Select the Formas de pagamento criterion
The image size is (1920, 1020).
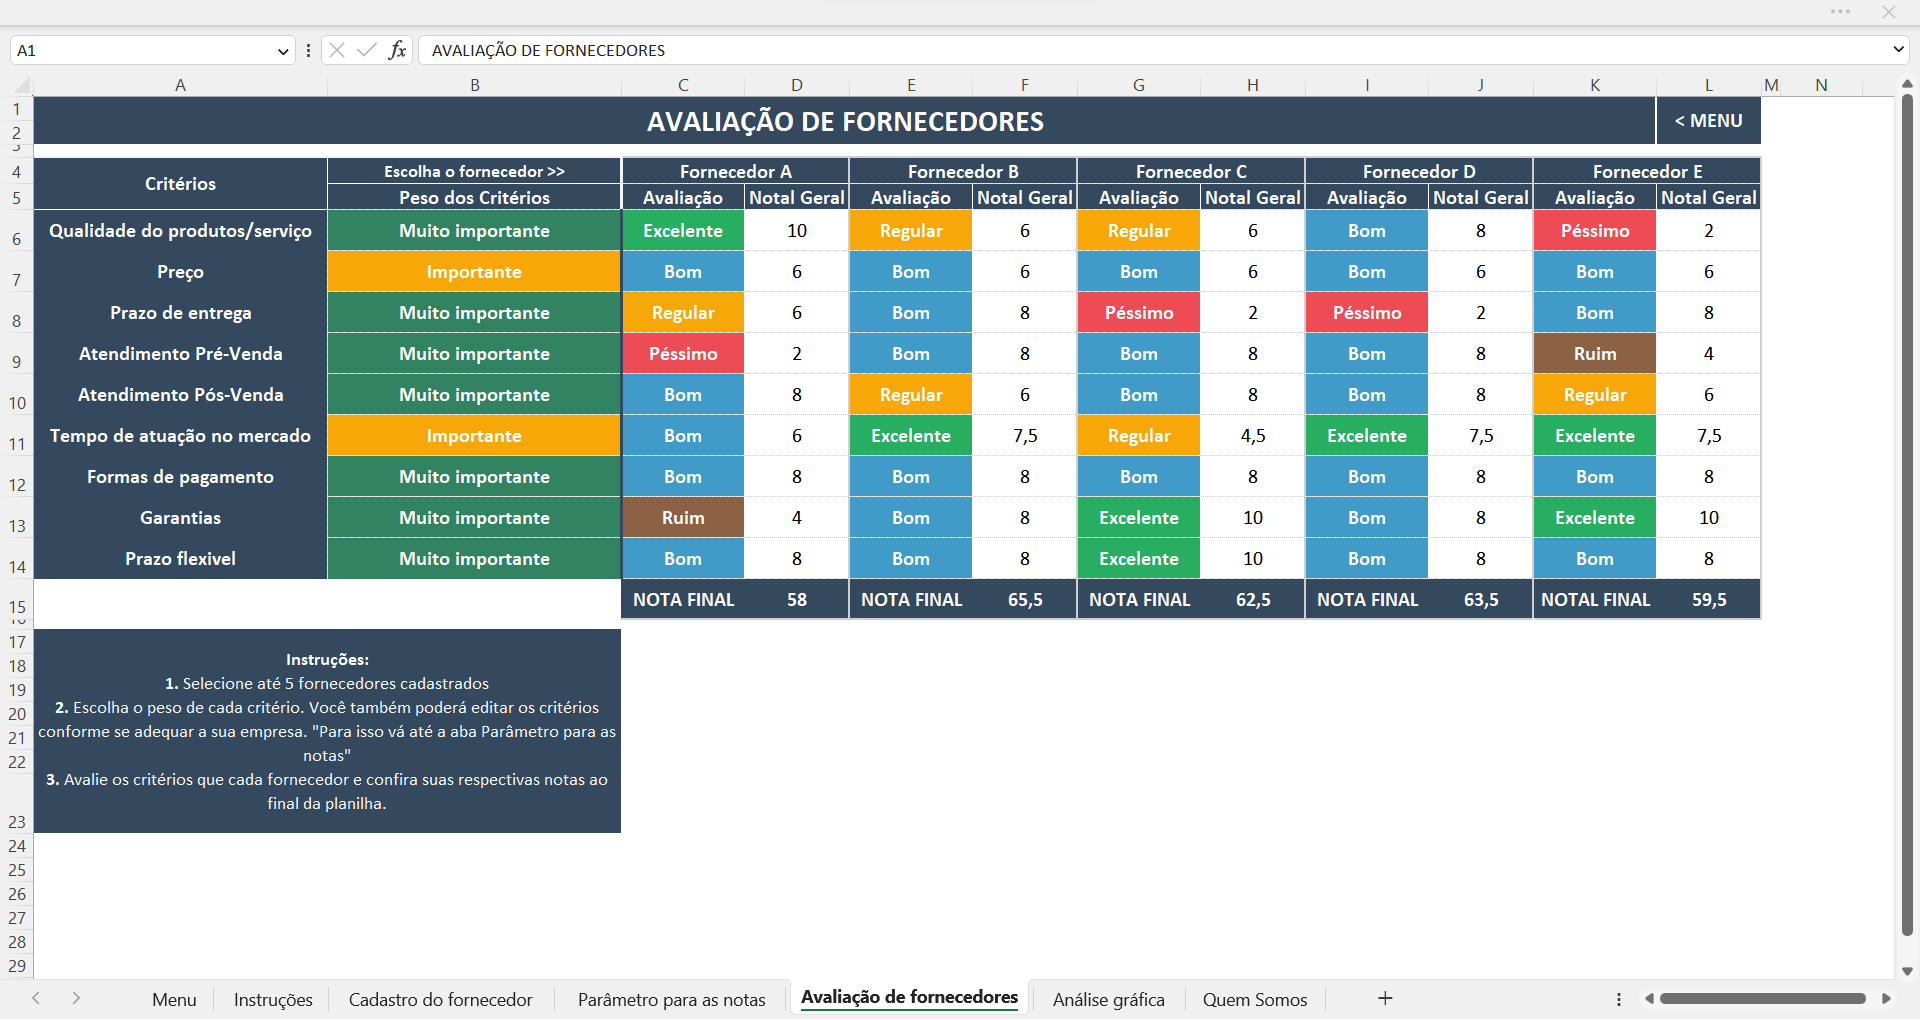pos(181,476)
